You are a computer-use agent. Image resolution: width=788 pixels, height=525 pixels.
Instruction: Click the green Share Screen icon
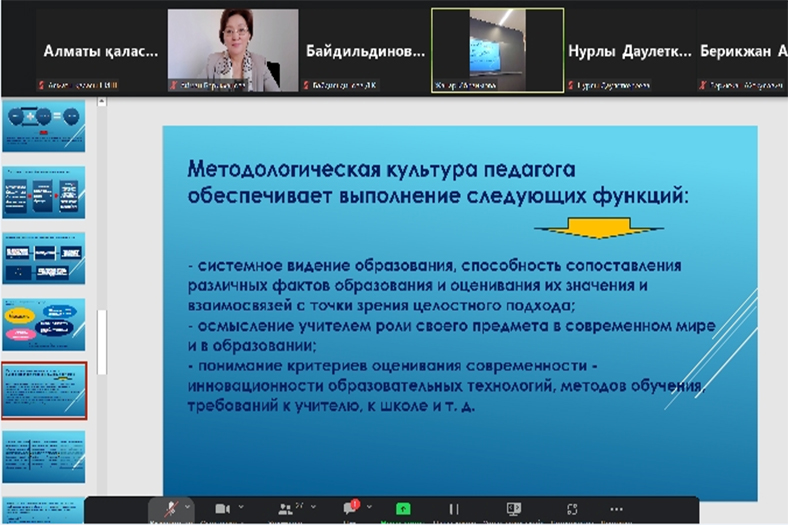[x=403, y=509]
